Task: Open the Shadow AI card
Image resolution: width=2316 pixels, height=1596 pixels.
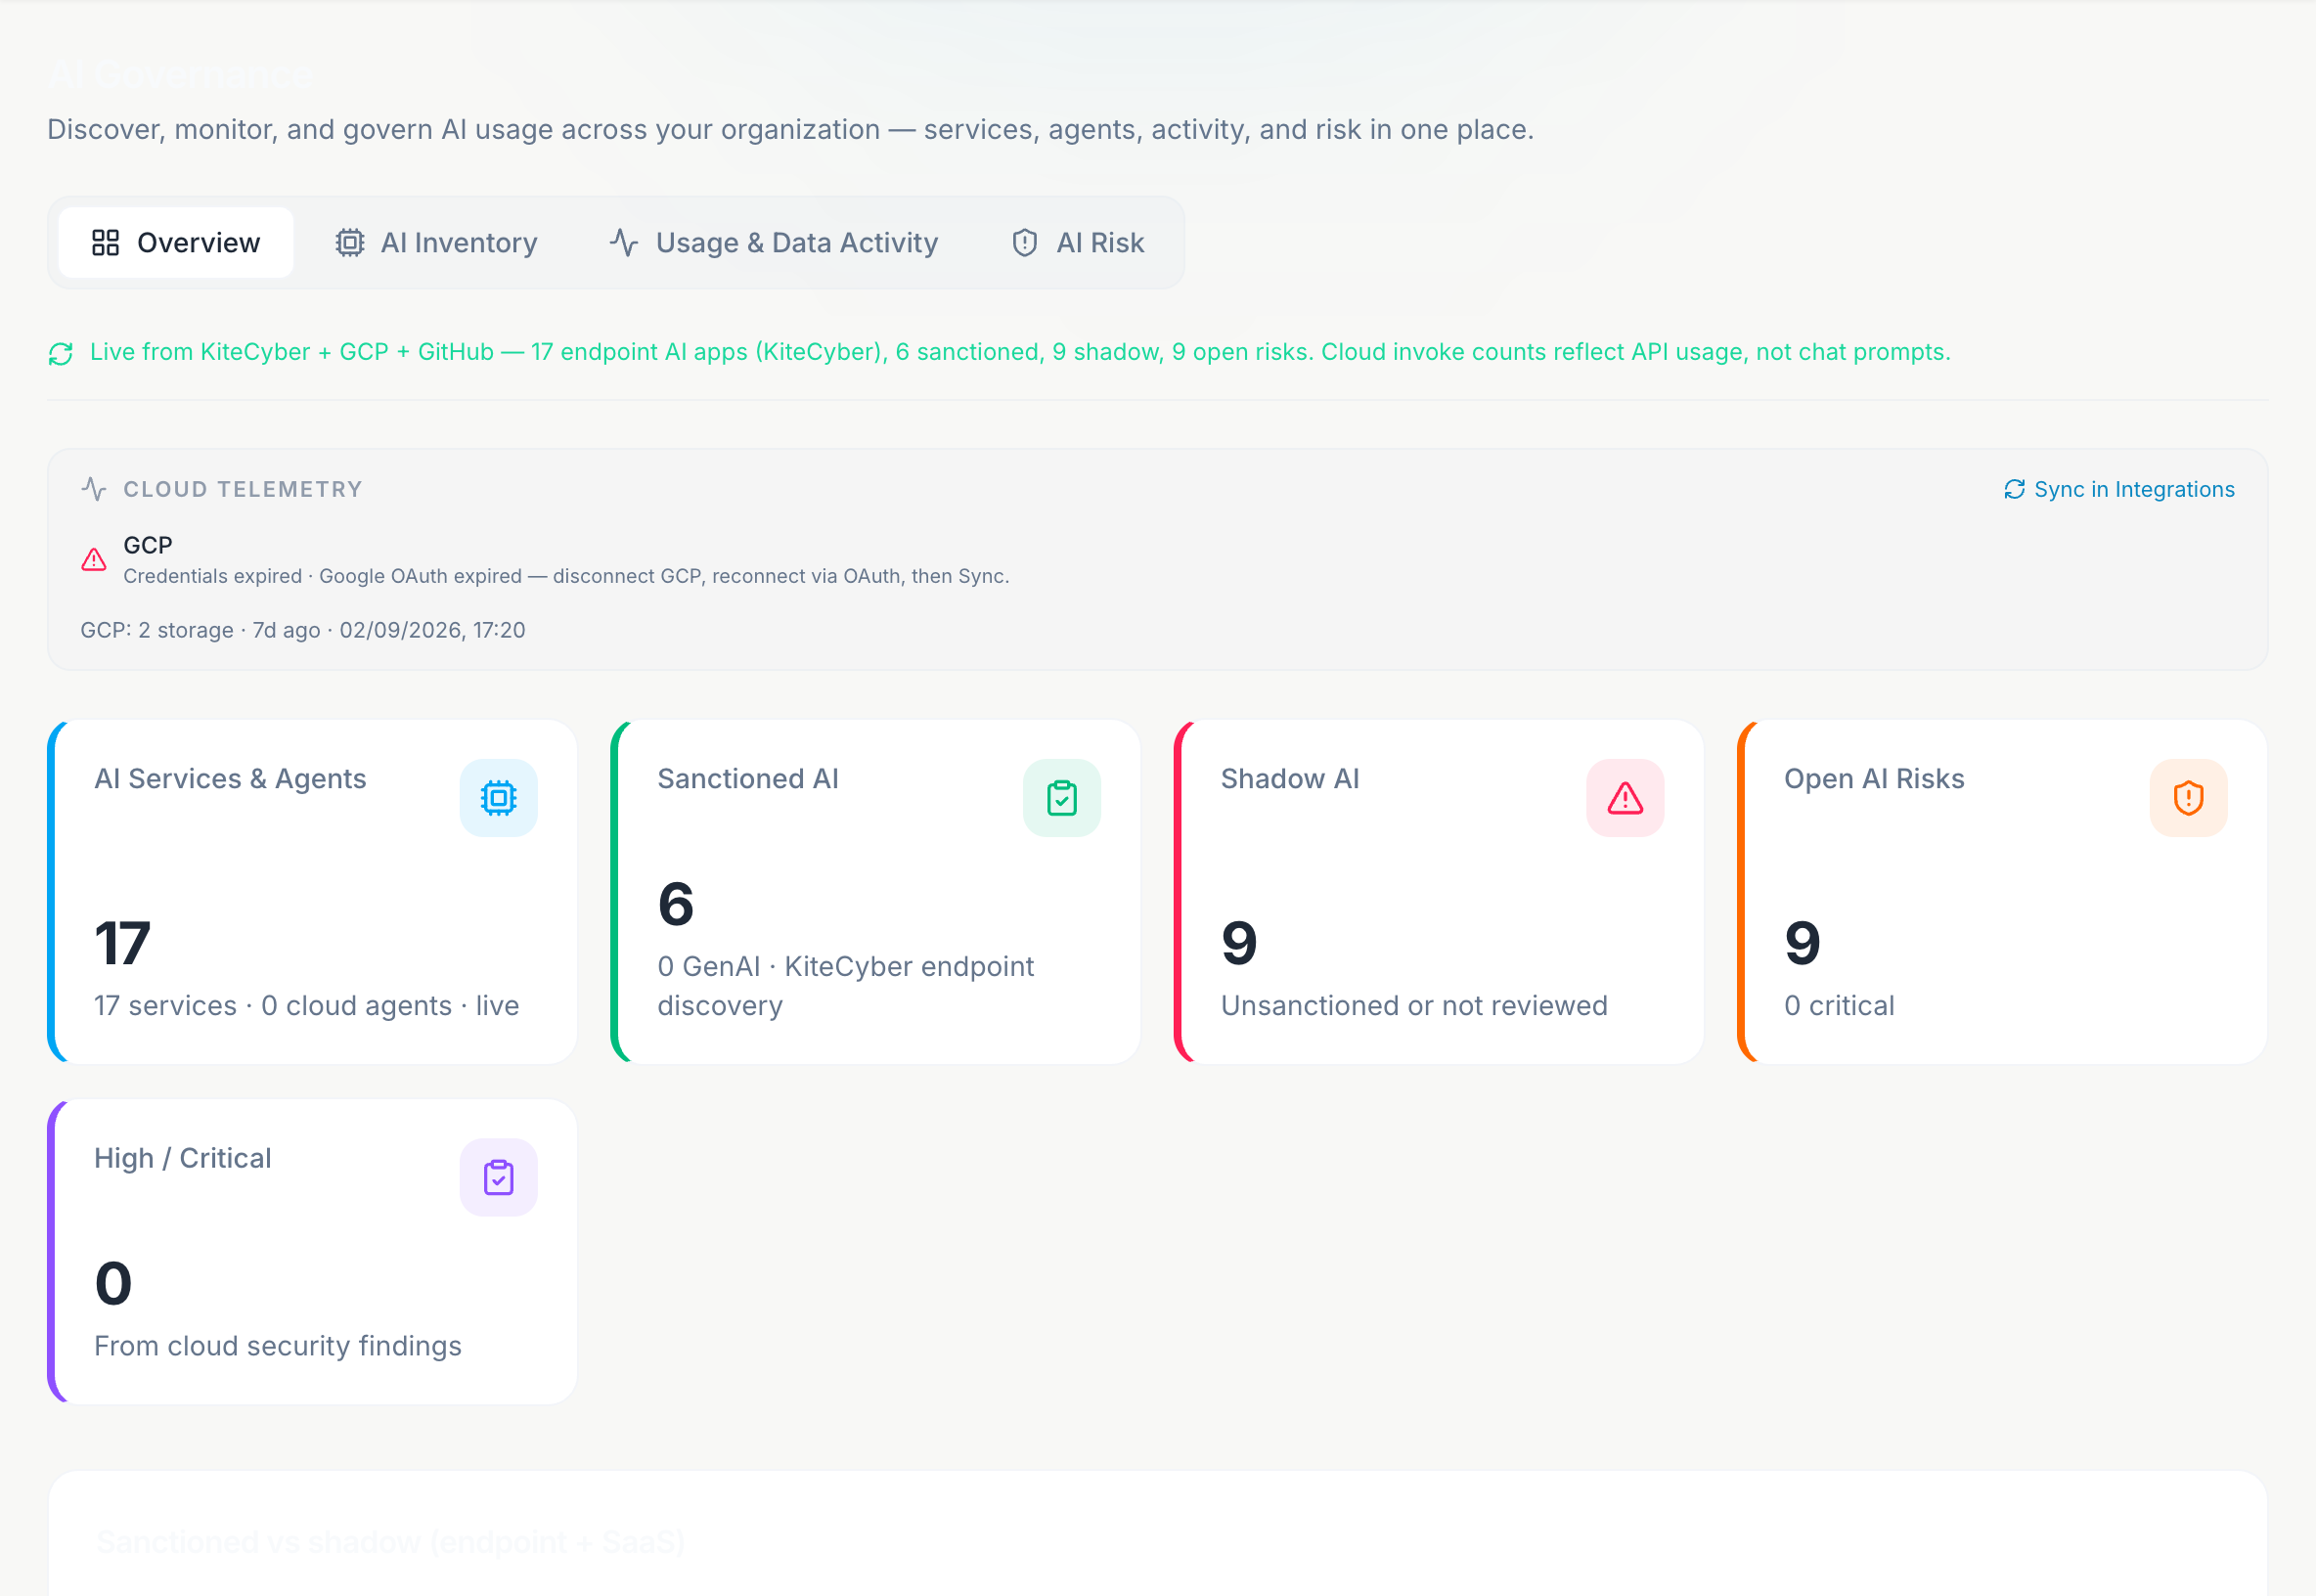Action: click(x=1439, y=892)
